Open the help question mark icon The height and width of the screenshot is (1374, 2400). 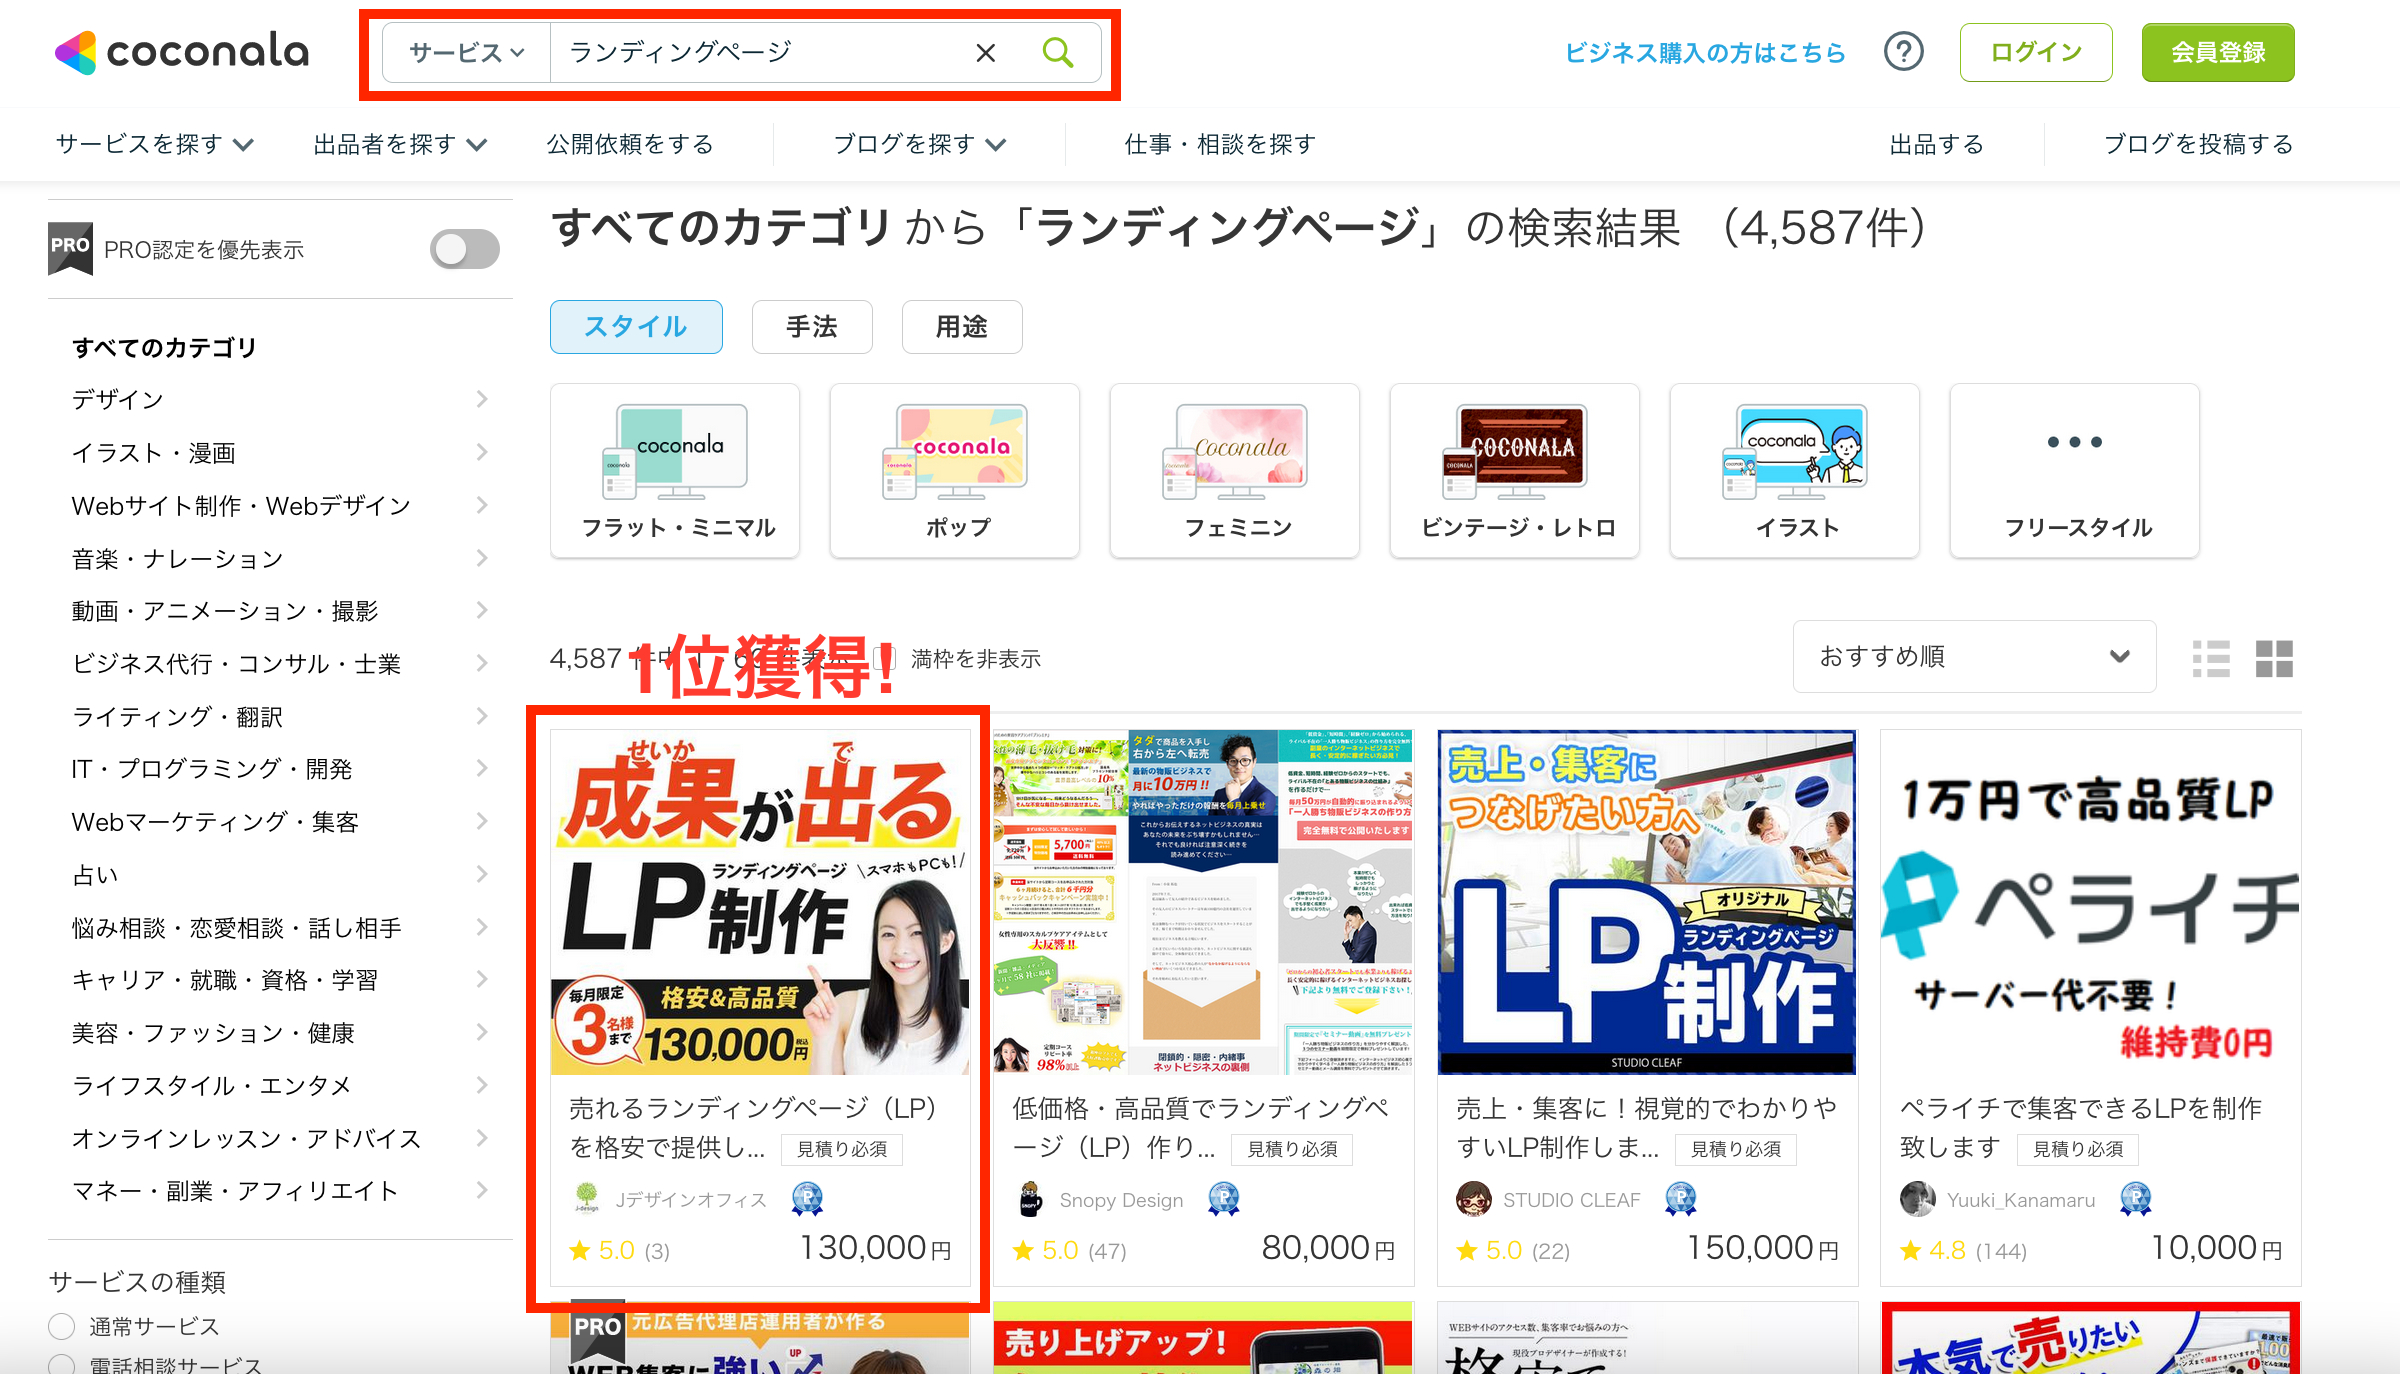[x=1903, y=52]
